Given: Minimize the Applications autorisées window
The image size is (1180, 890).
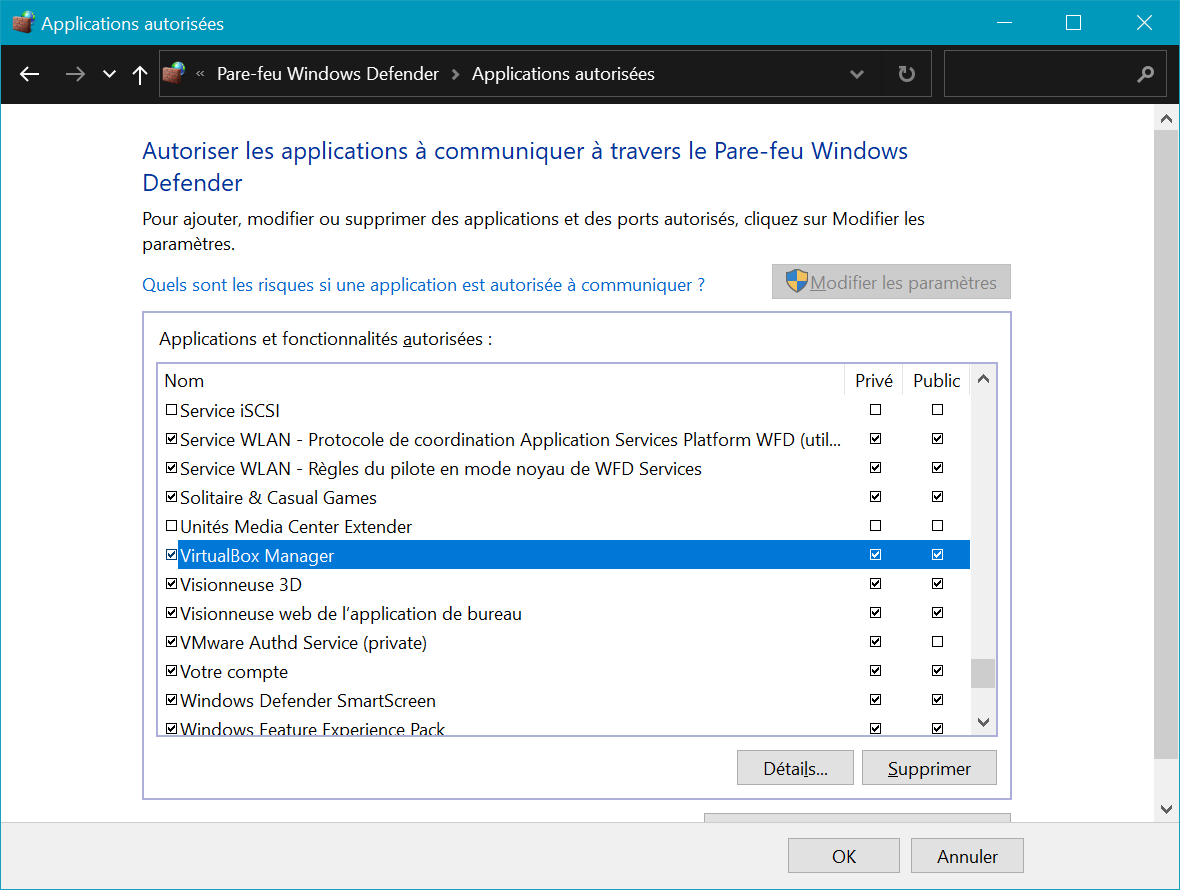Looking at the screenshot, I should pos(1004,23).
